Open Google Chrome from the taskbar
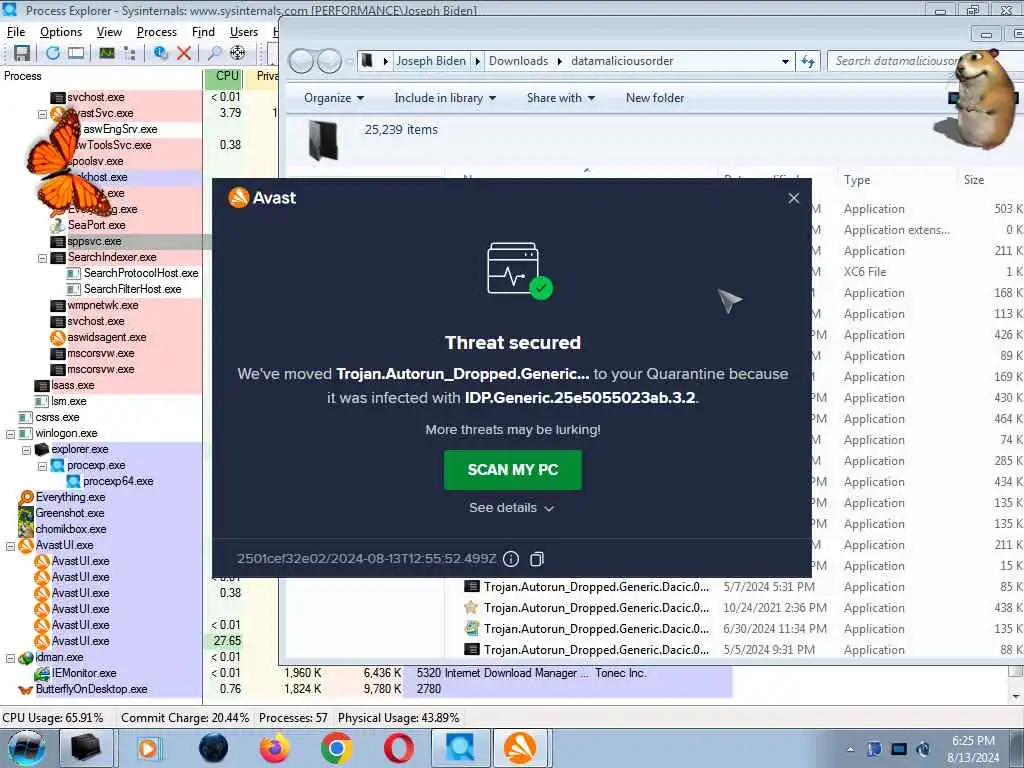The width and height of the screenshot is (1024, 768). pyautogui.click(x=336, y=748)
